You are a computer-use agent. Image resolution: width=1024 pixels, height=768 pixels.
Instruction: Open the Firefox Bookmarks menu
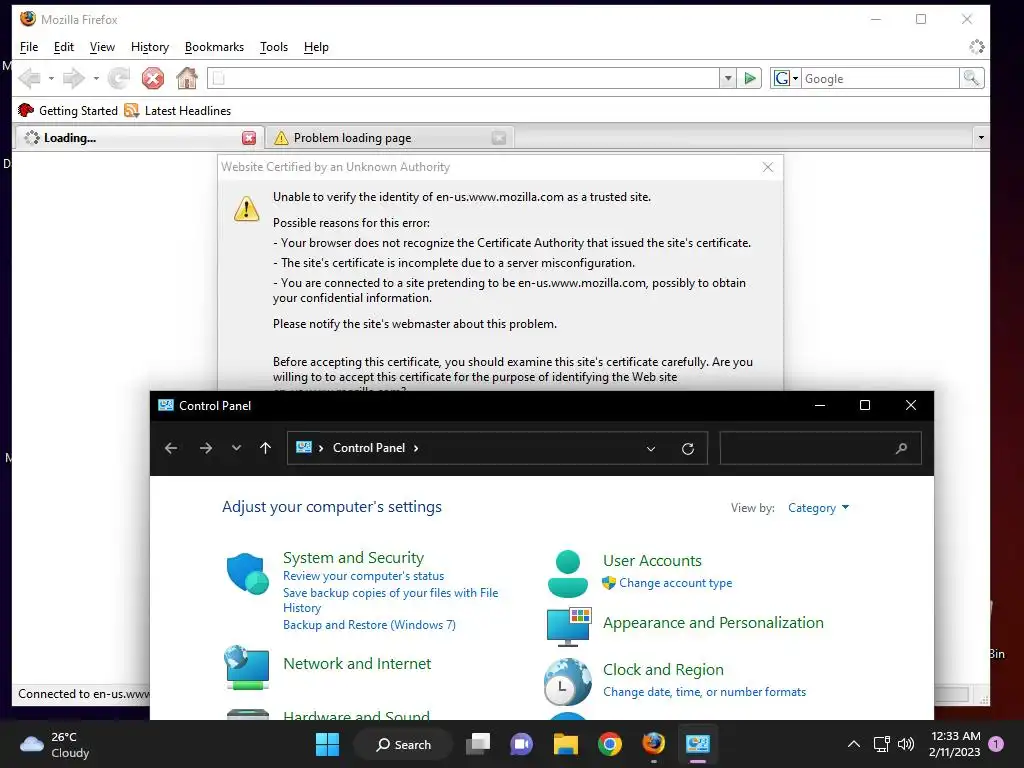pyautogui.click(x=214, y=47)
